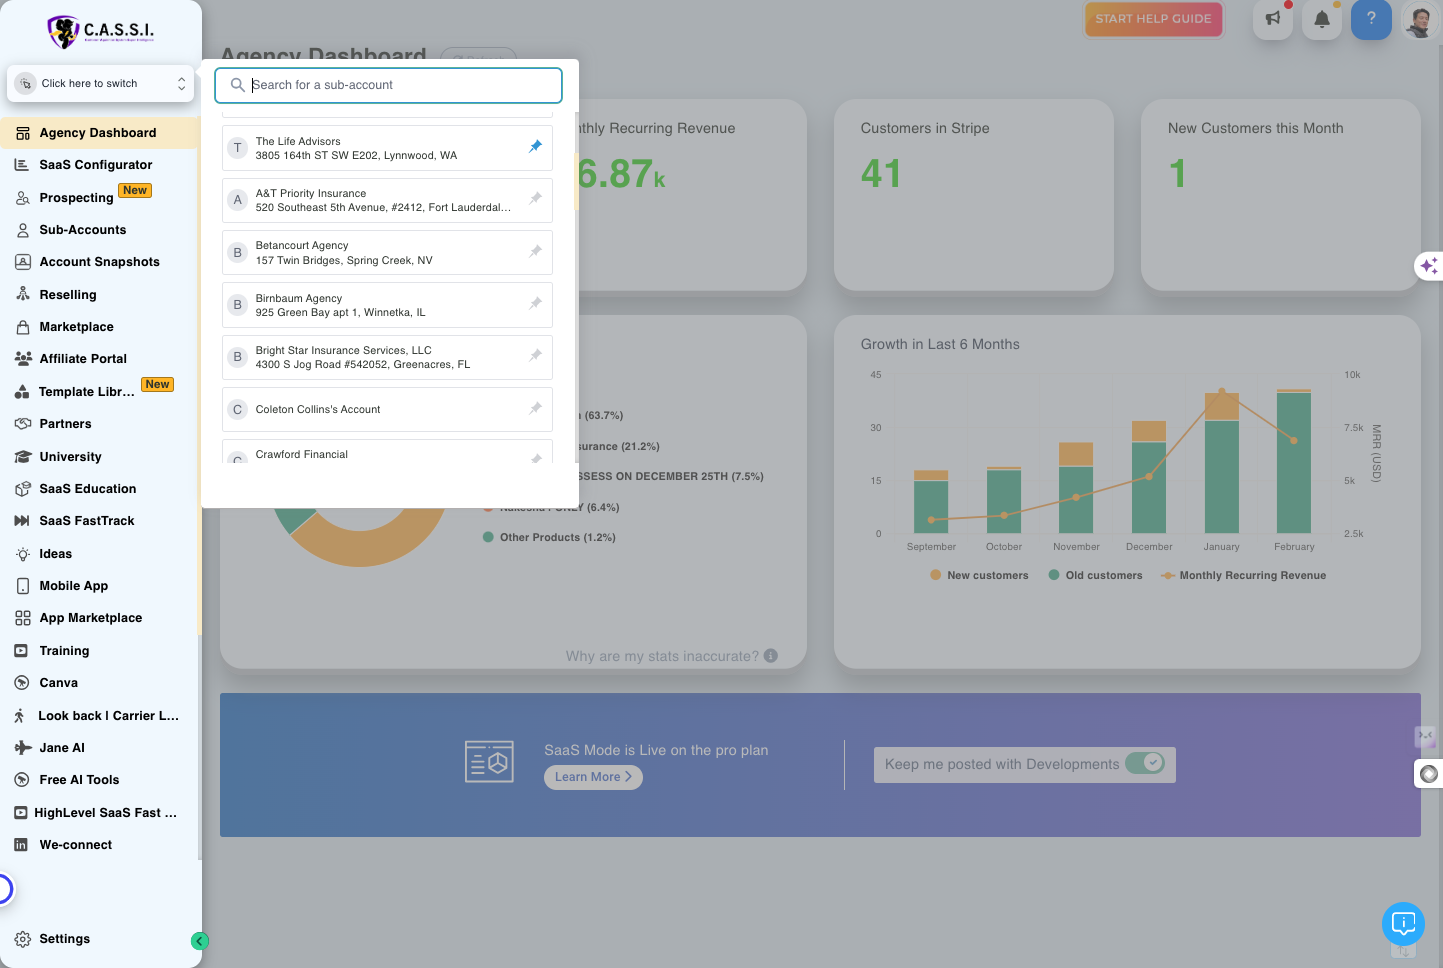Image resolution: width=1443 pixels, height=968 pixels.
Task: Pin Betancourt Agency sub-account
Action: click(x=535, y=251)
